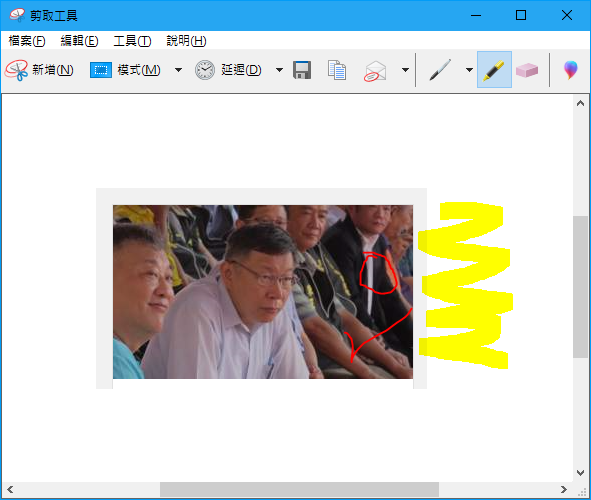Expand the Mode dropdown arrow
Image resolution: width=591 pixels, height=500 pixels.
click(179, 70)
